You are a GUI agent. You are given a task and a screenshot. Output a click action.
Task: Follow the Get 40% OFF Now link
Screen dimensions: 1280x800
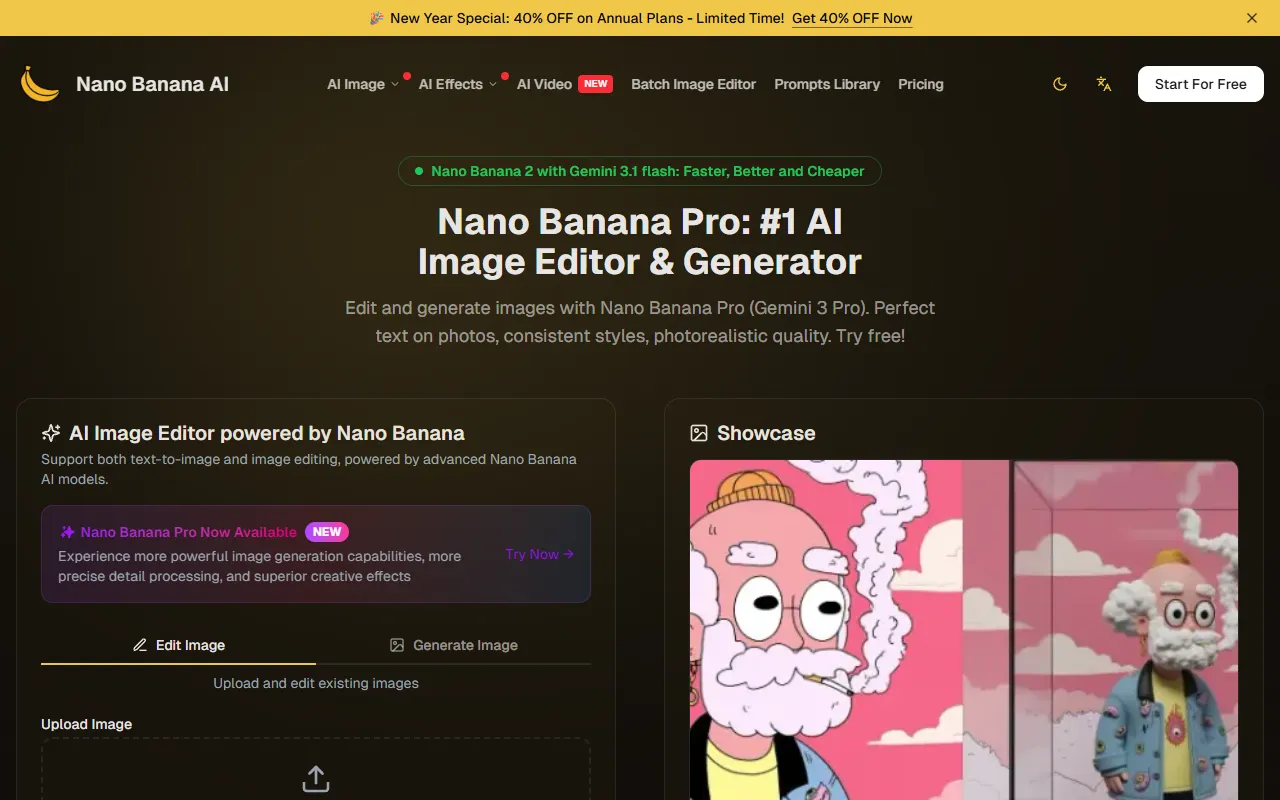tap(852, 18)
